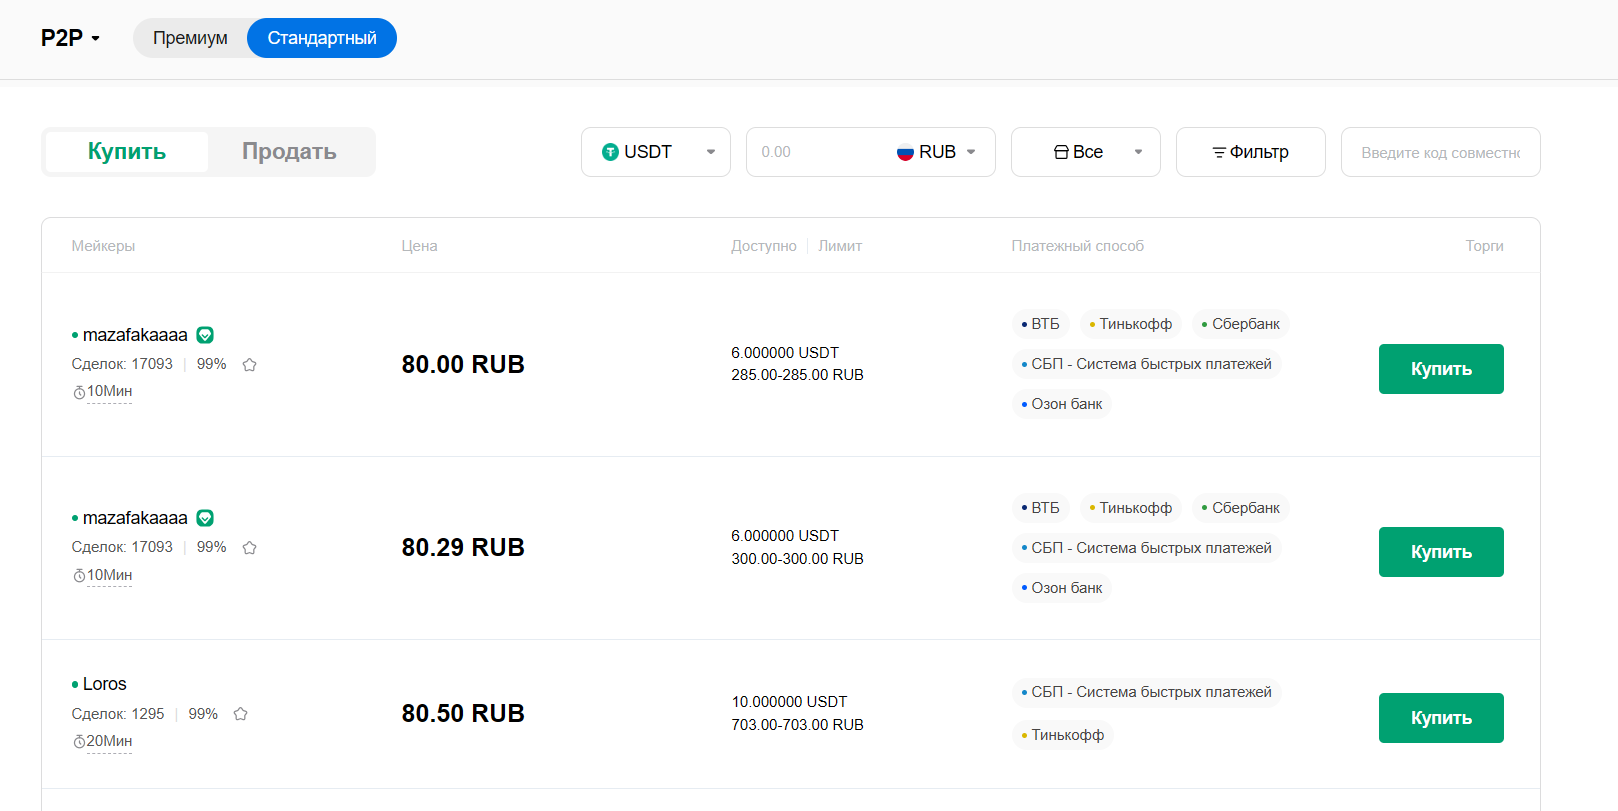Expand the P2P menu dropdown
This screenshot has height=811, width=1618.
[x=70, y=38]
